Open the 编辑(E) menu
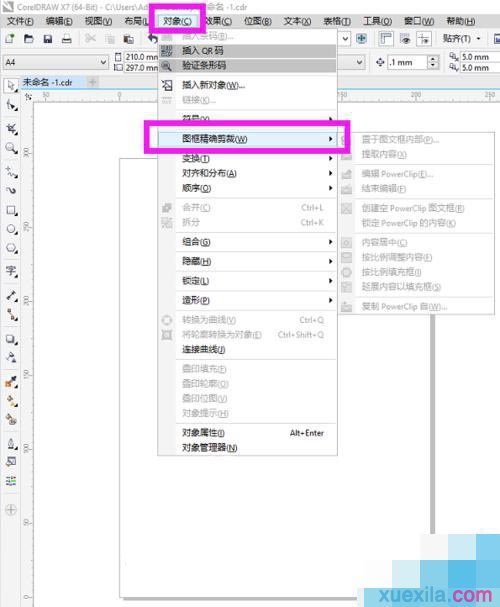Screen dimensions: 500x607 [x=59, y=21]
